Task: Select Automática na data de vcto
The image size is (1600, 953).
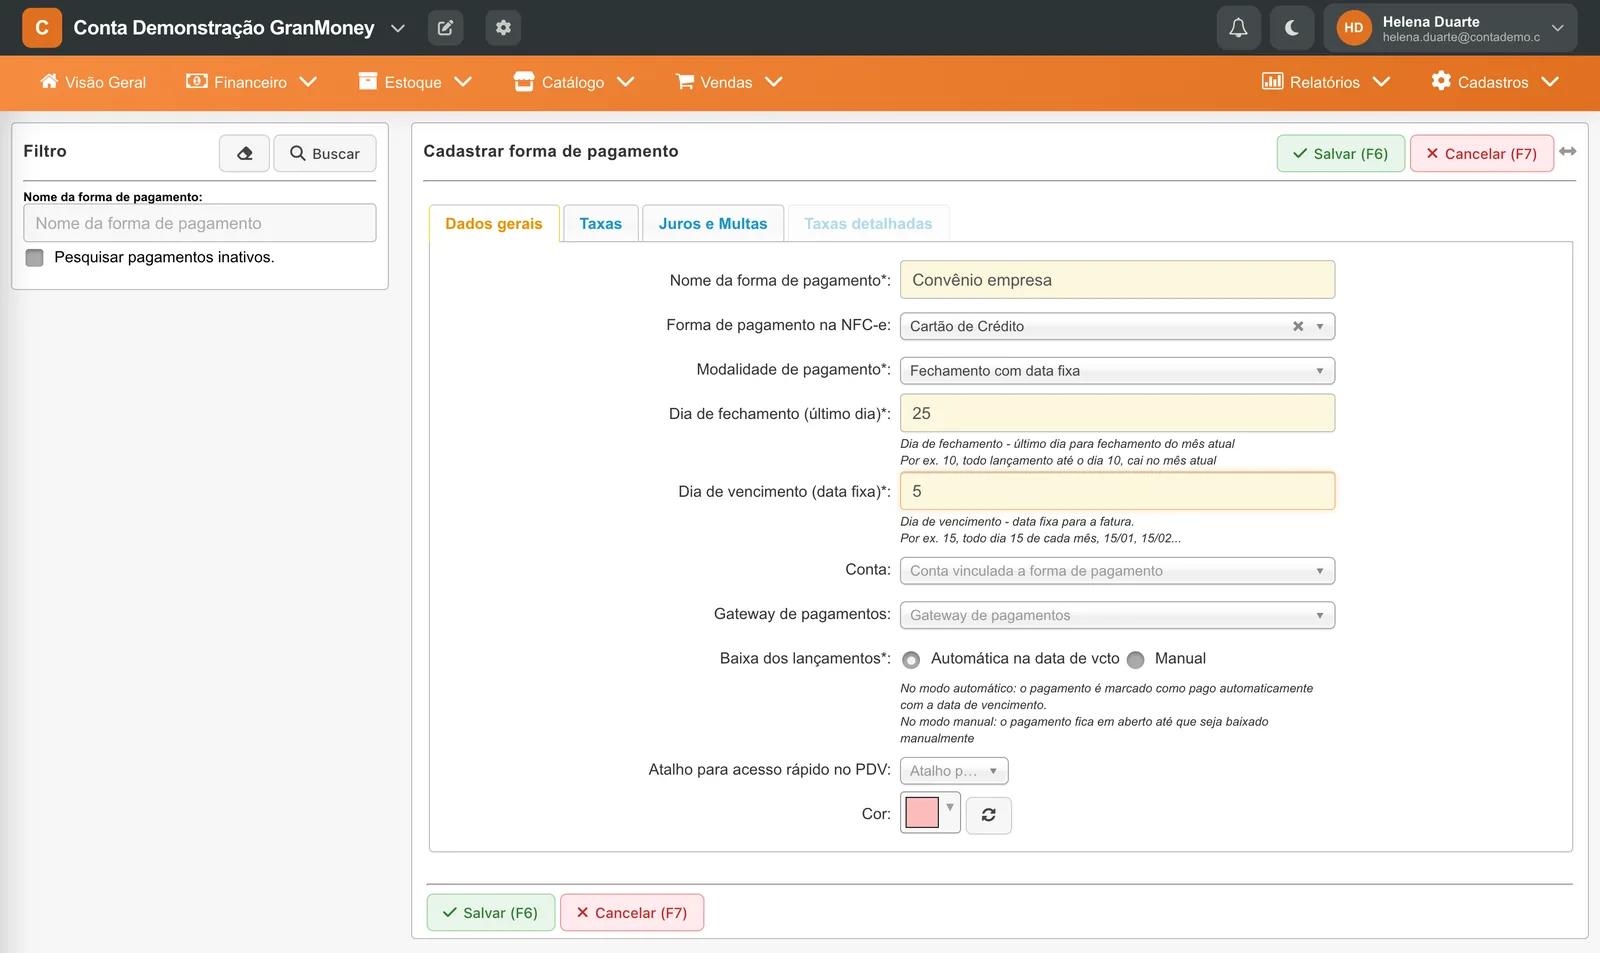Action: (911, 660)
